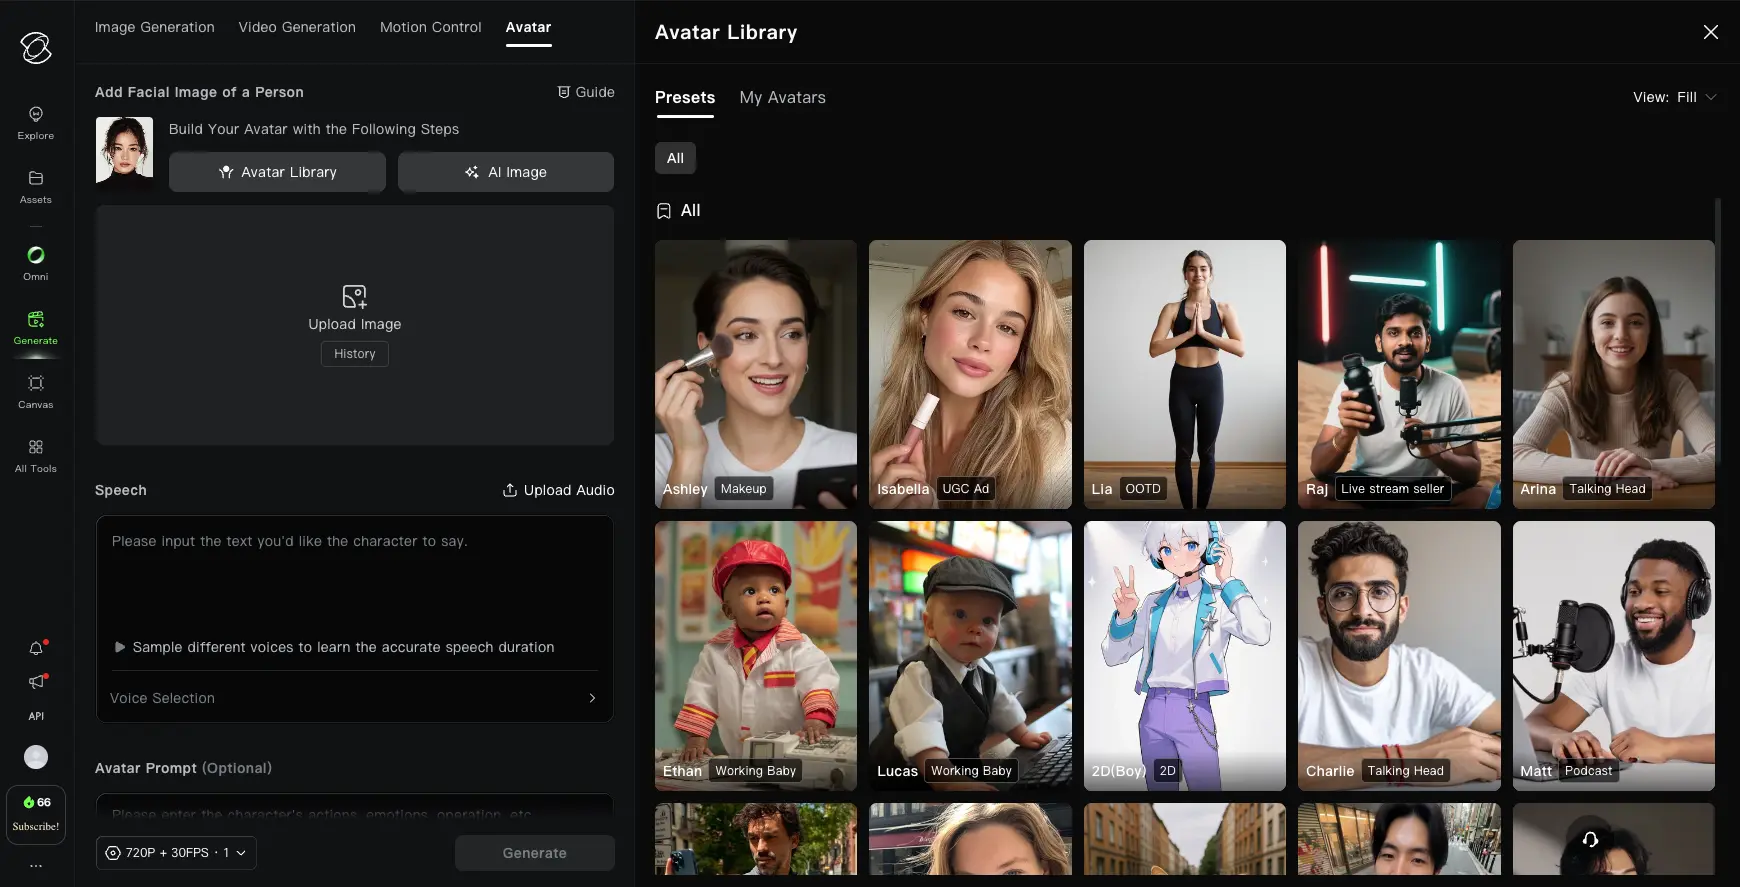Screen dimensions: 1740x887
Task: Click the API sidebar item
Action: click(36, 716)
